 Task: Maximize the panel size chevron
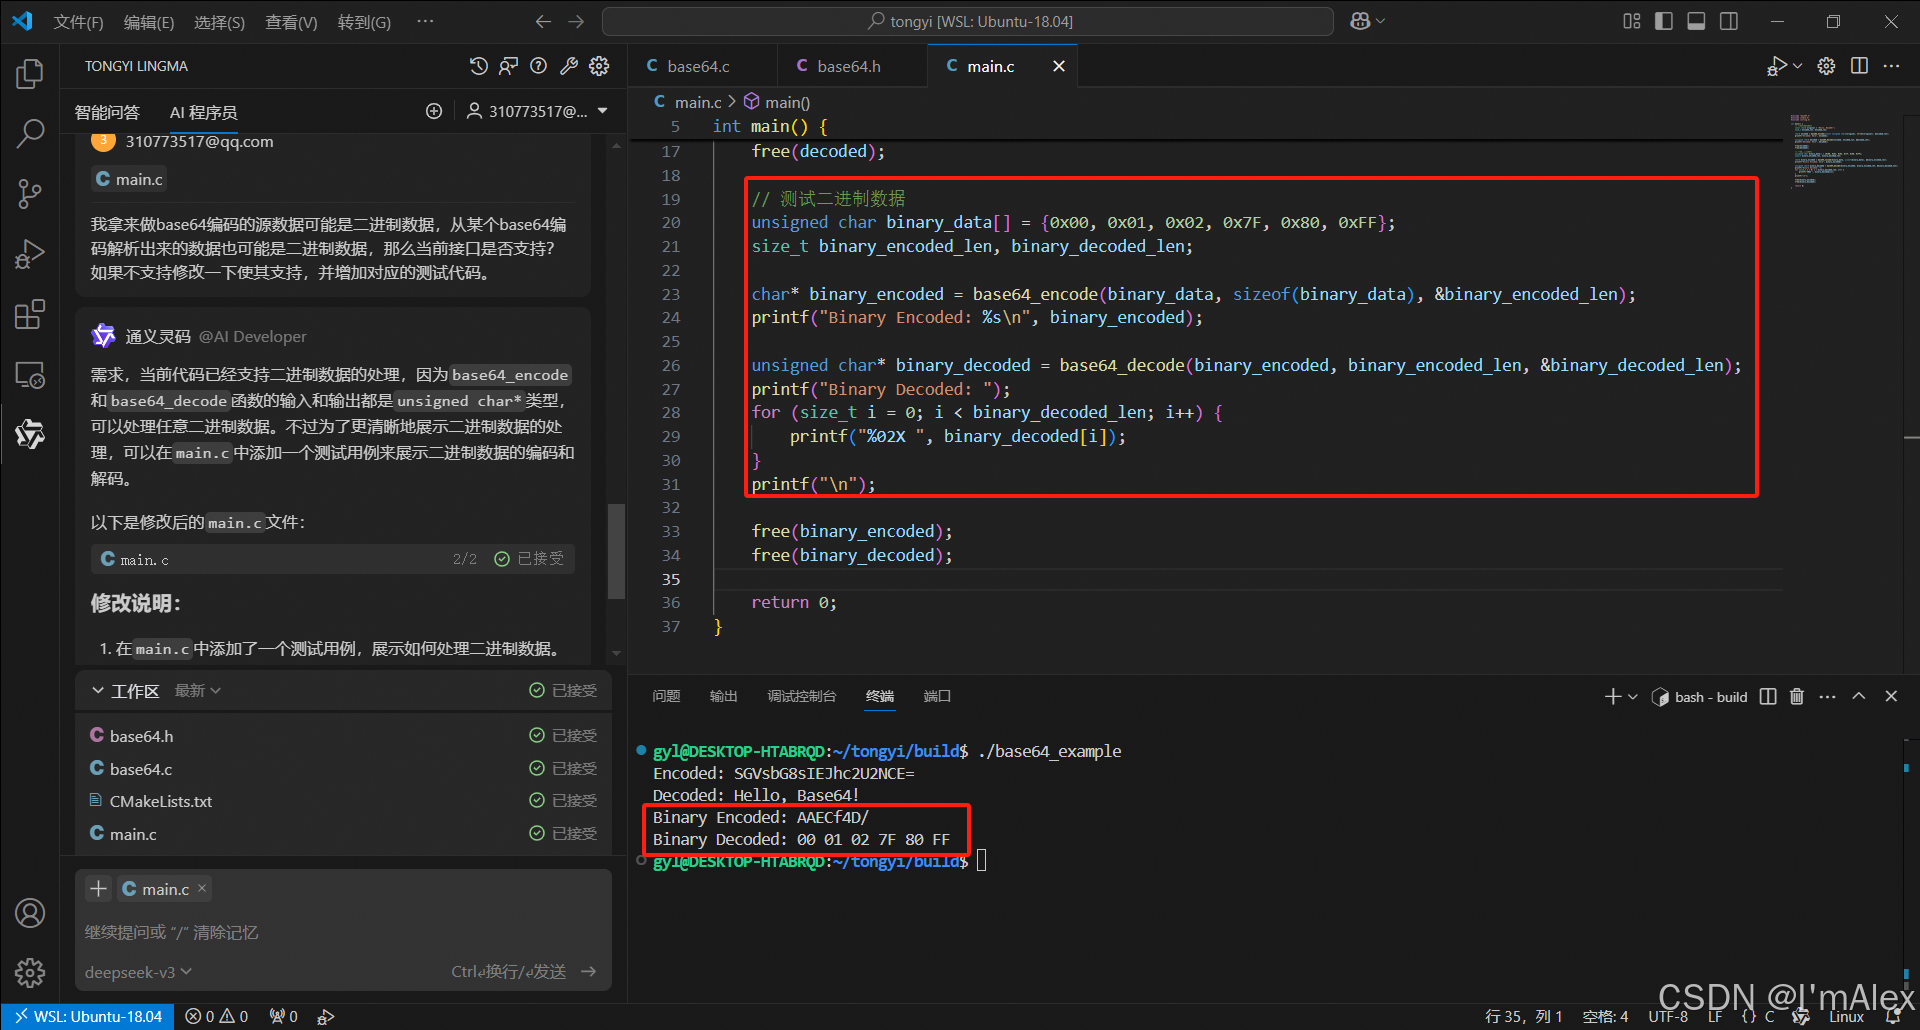click(x=1859, y=696)
